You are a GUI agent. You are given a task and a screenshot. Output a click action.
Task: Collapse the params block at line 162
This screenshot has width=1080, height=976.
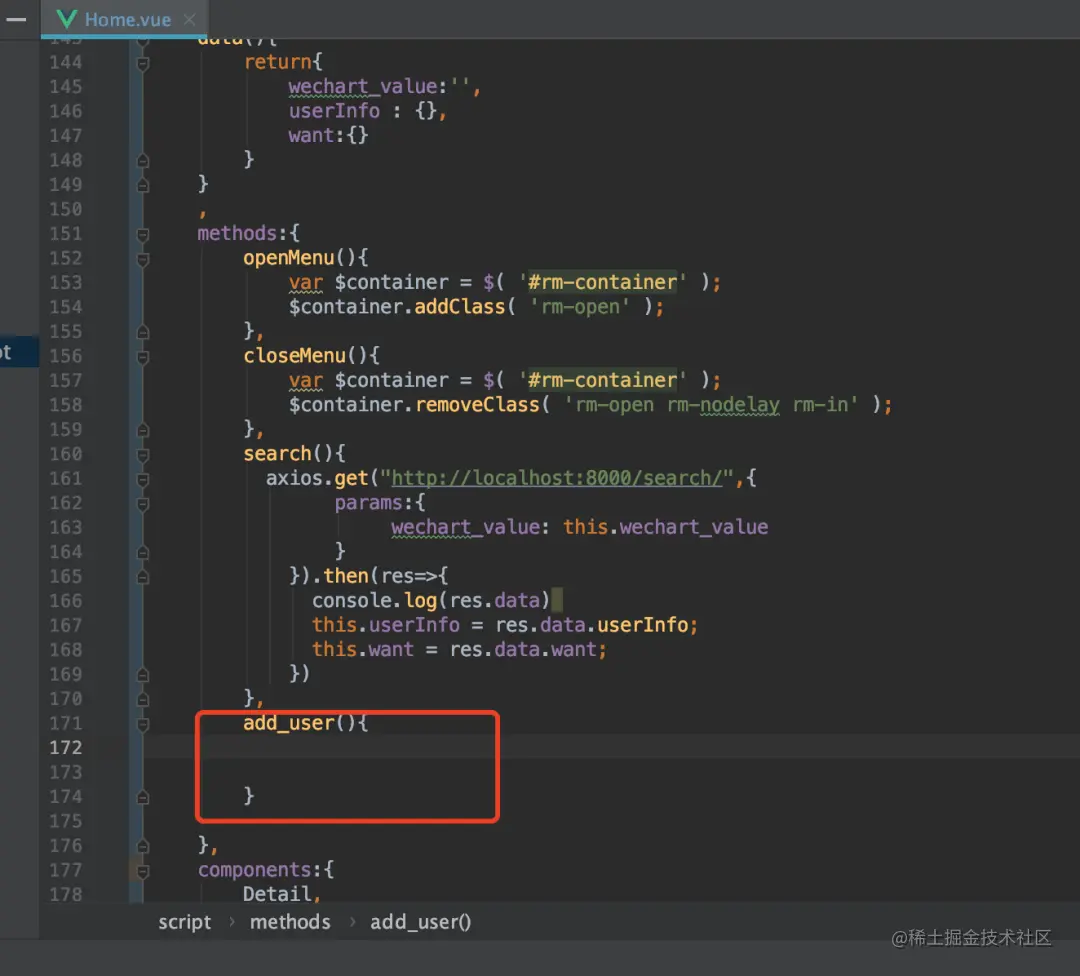tap(143, 503)
